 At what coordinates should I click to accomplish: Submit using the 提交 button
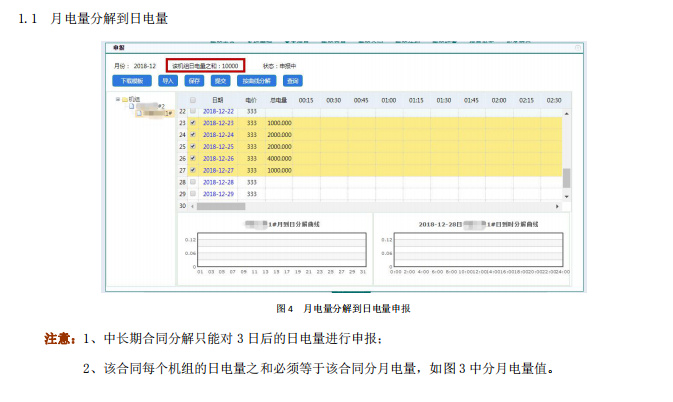(x=221, y=80)
